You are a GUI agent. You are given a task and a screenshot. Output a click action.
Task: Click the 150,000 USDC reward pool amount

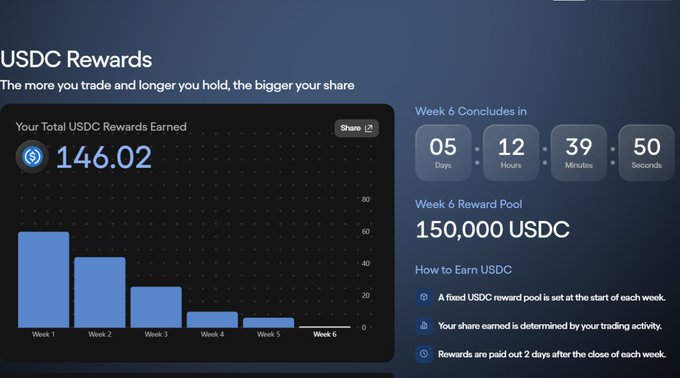pos(493,230)
